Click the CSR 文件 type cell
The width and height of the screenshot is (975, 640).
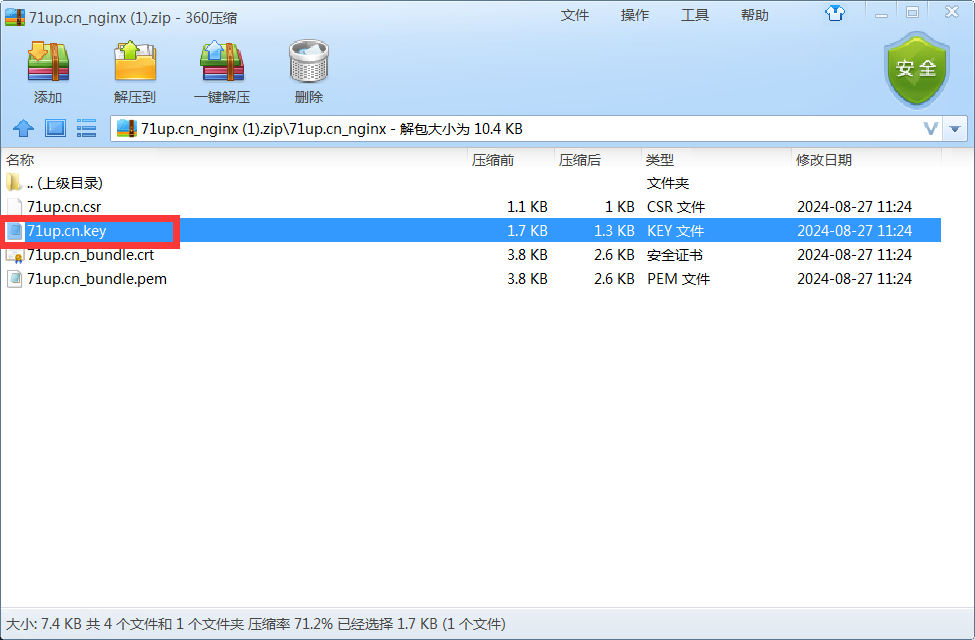point(676,206)
